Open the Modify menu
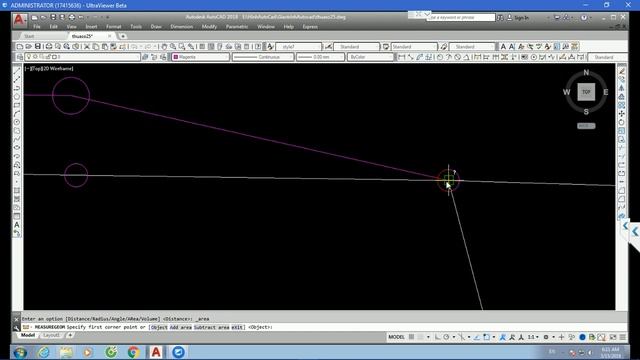 point(209,27)
